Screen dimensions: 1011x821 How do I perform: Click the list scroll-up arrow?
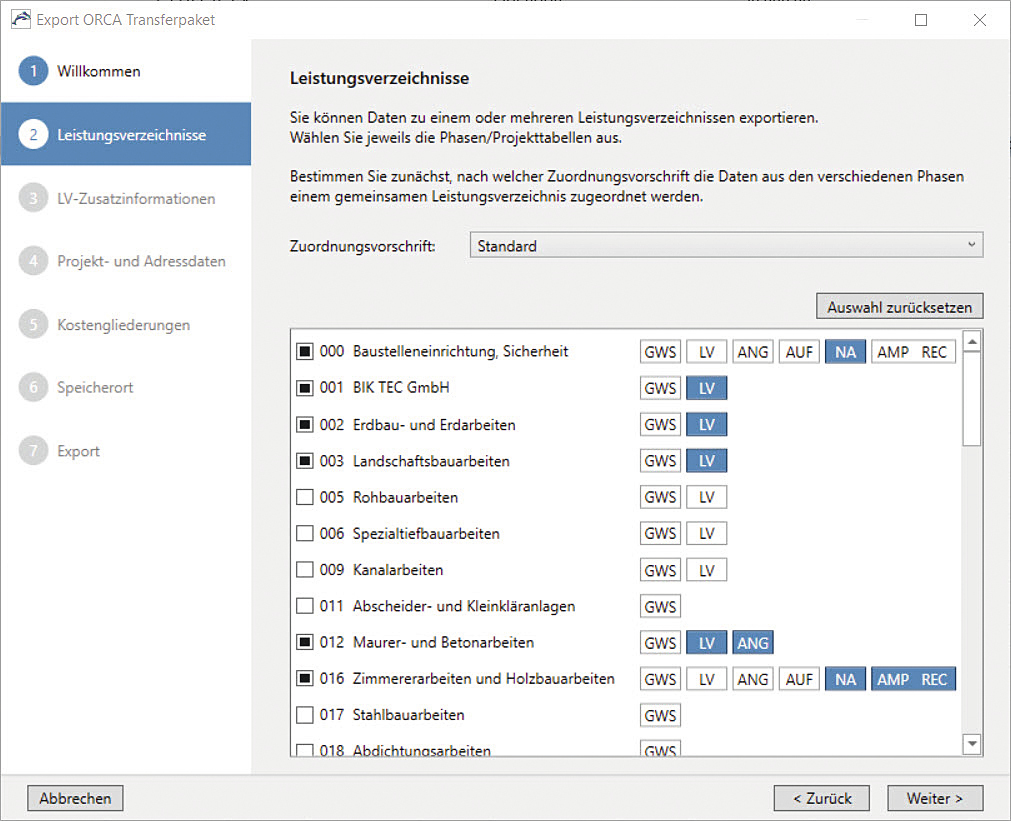pos(972,341)
